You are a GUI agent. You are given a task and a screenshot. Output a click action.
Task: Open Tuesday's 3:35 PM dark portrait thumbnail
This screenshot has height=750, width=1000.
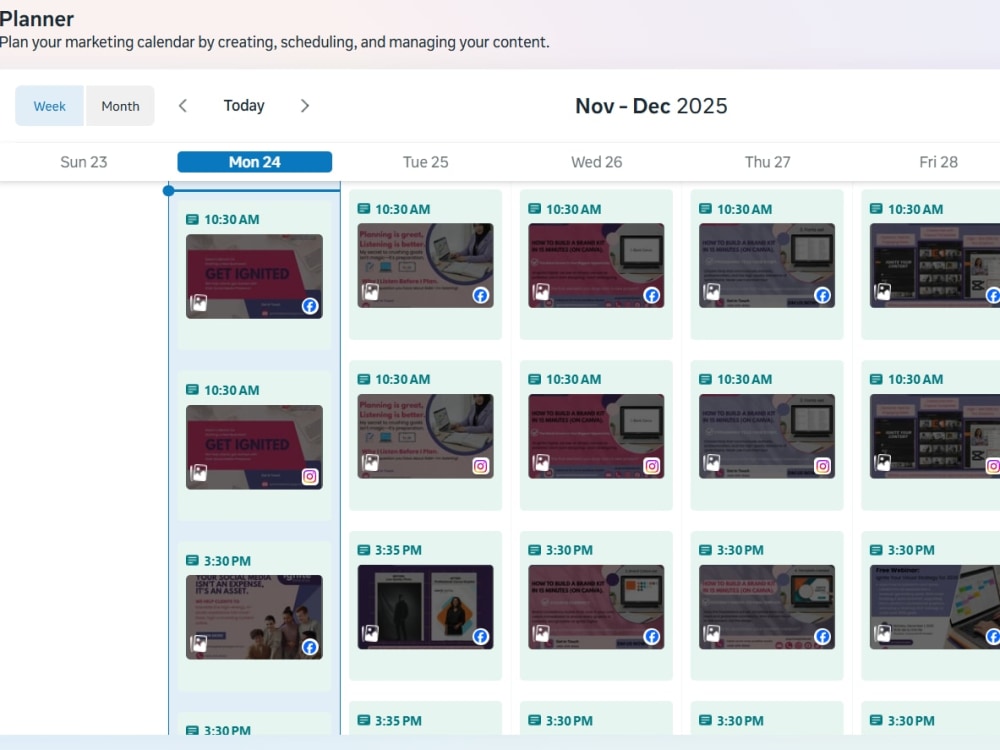(425, 607)
